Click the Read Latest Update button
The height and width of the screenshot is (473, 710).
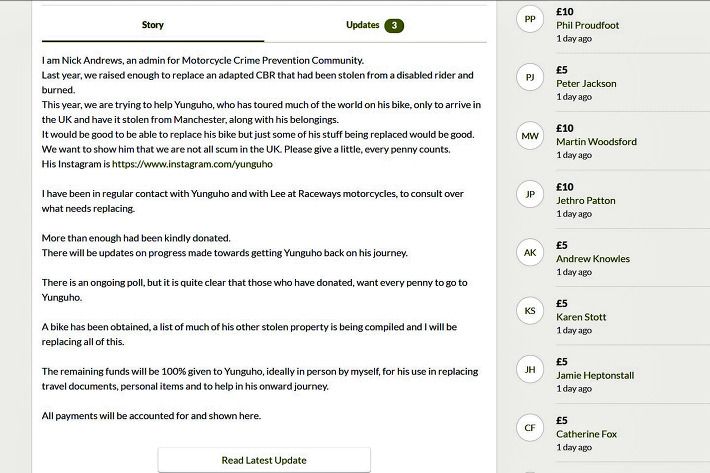click(264, 460)
